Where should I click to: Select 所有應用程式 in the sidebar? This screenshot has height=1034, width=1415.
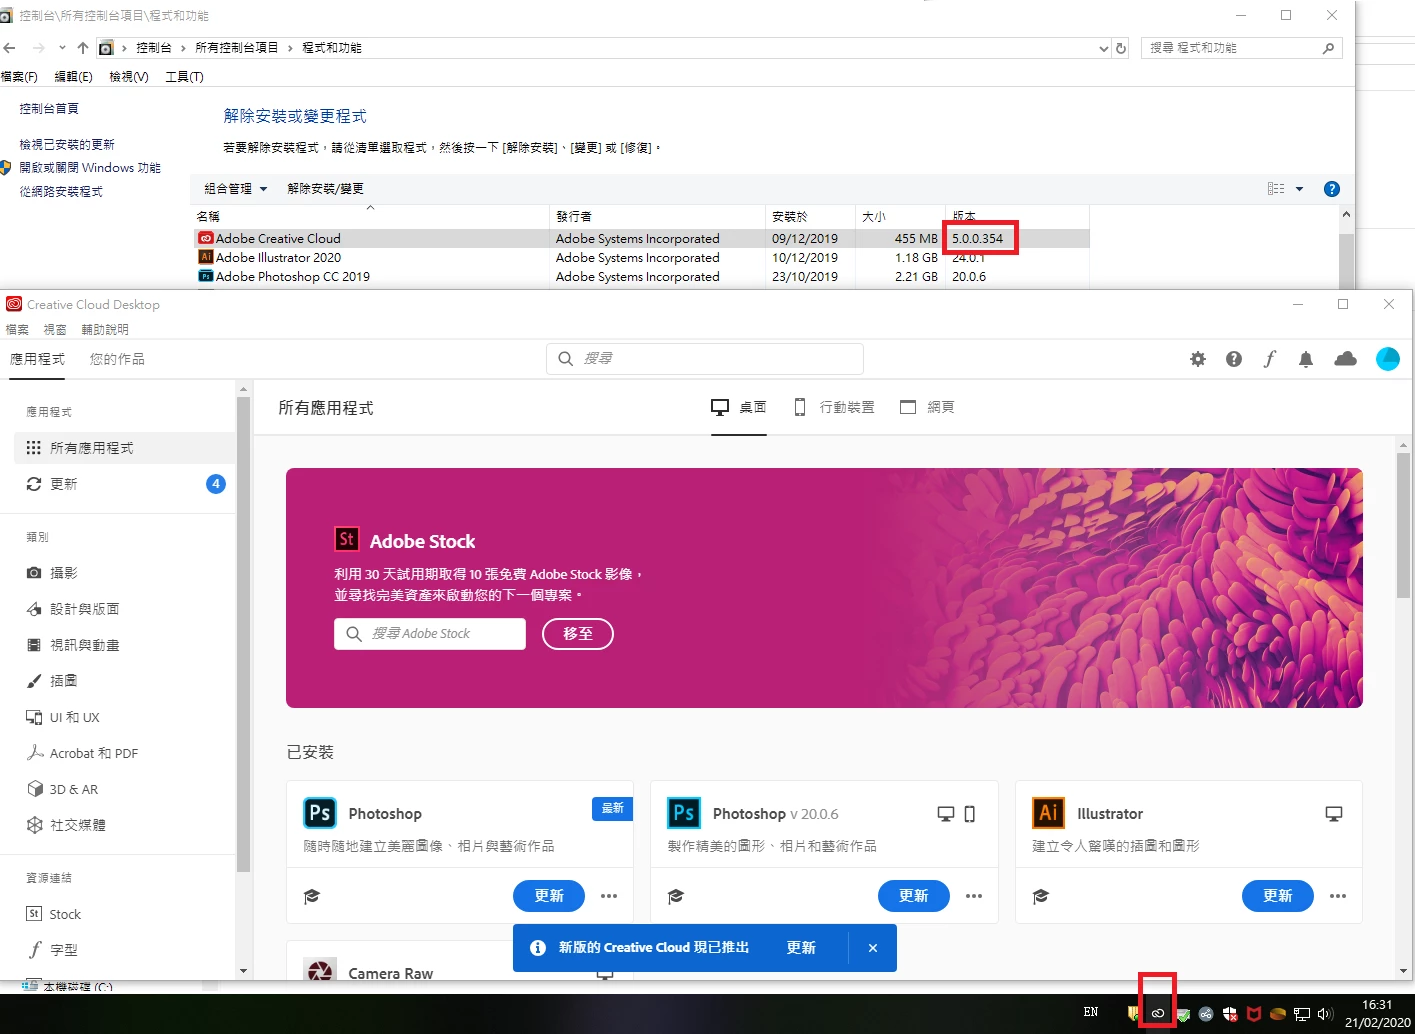coord(125,448)
